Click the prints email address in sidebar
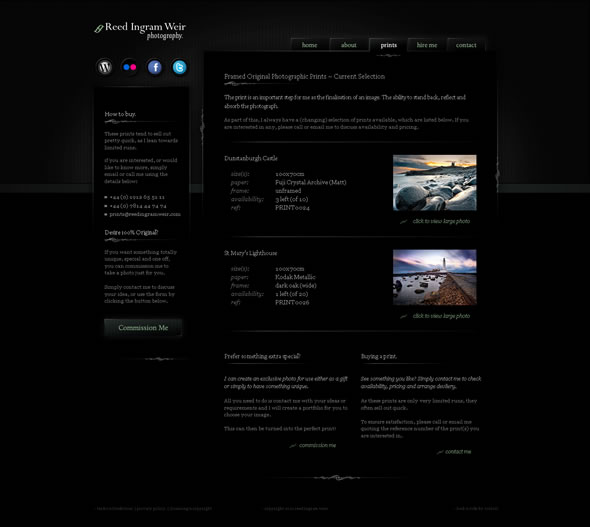 145,214
